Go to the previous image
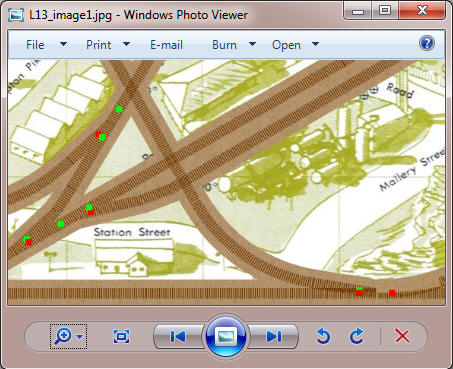The height and width of the screenshot is (369, 453). 177,336
